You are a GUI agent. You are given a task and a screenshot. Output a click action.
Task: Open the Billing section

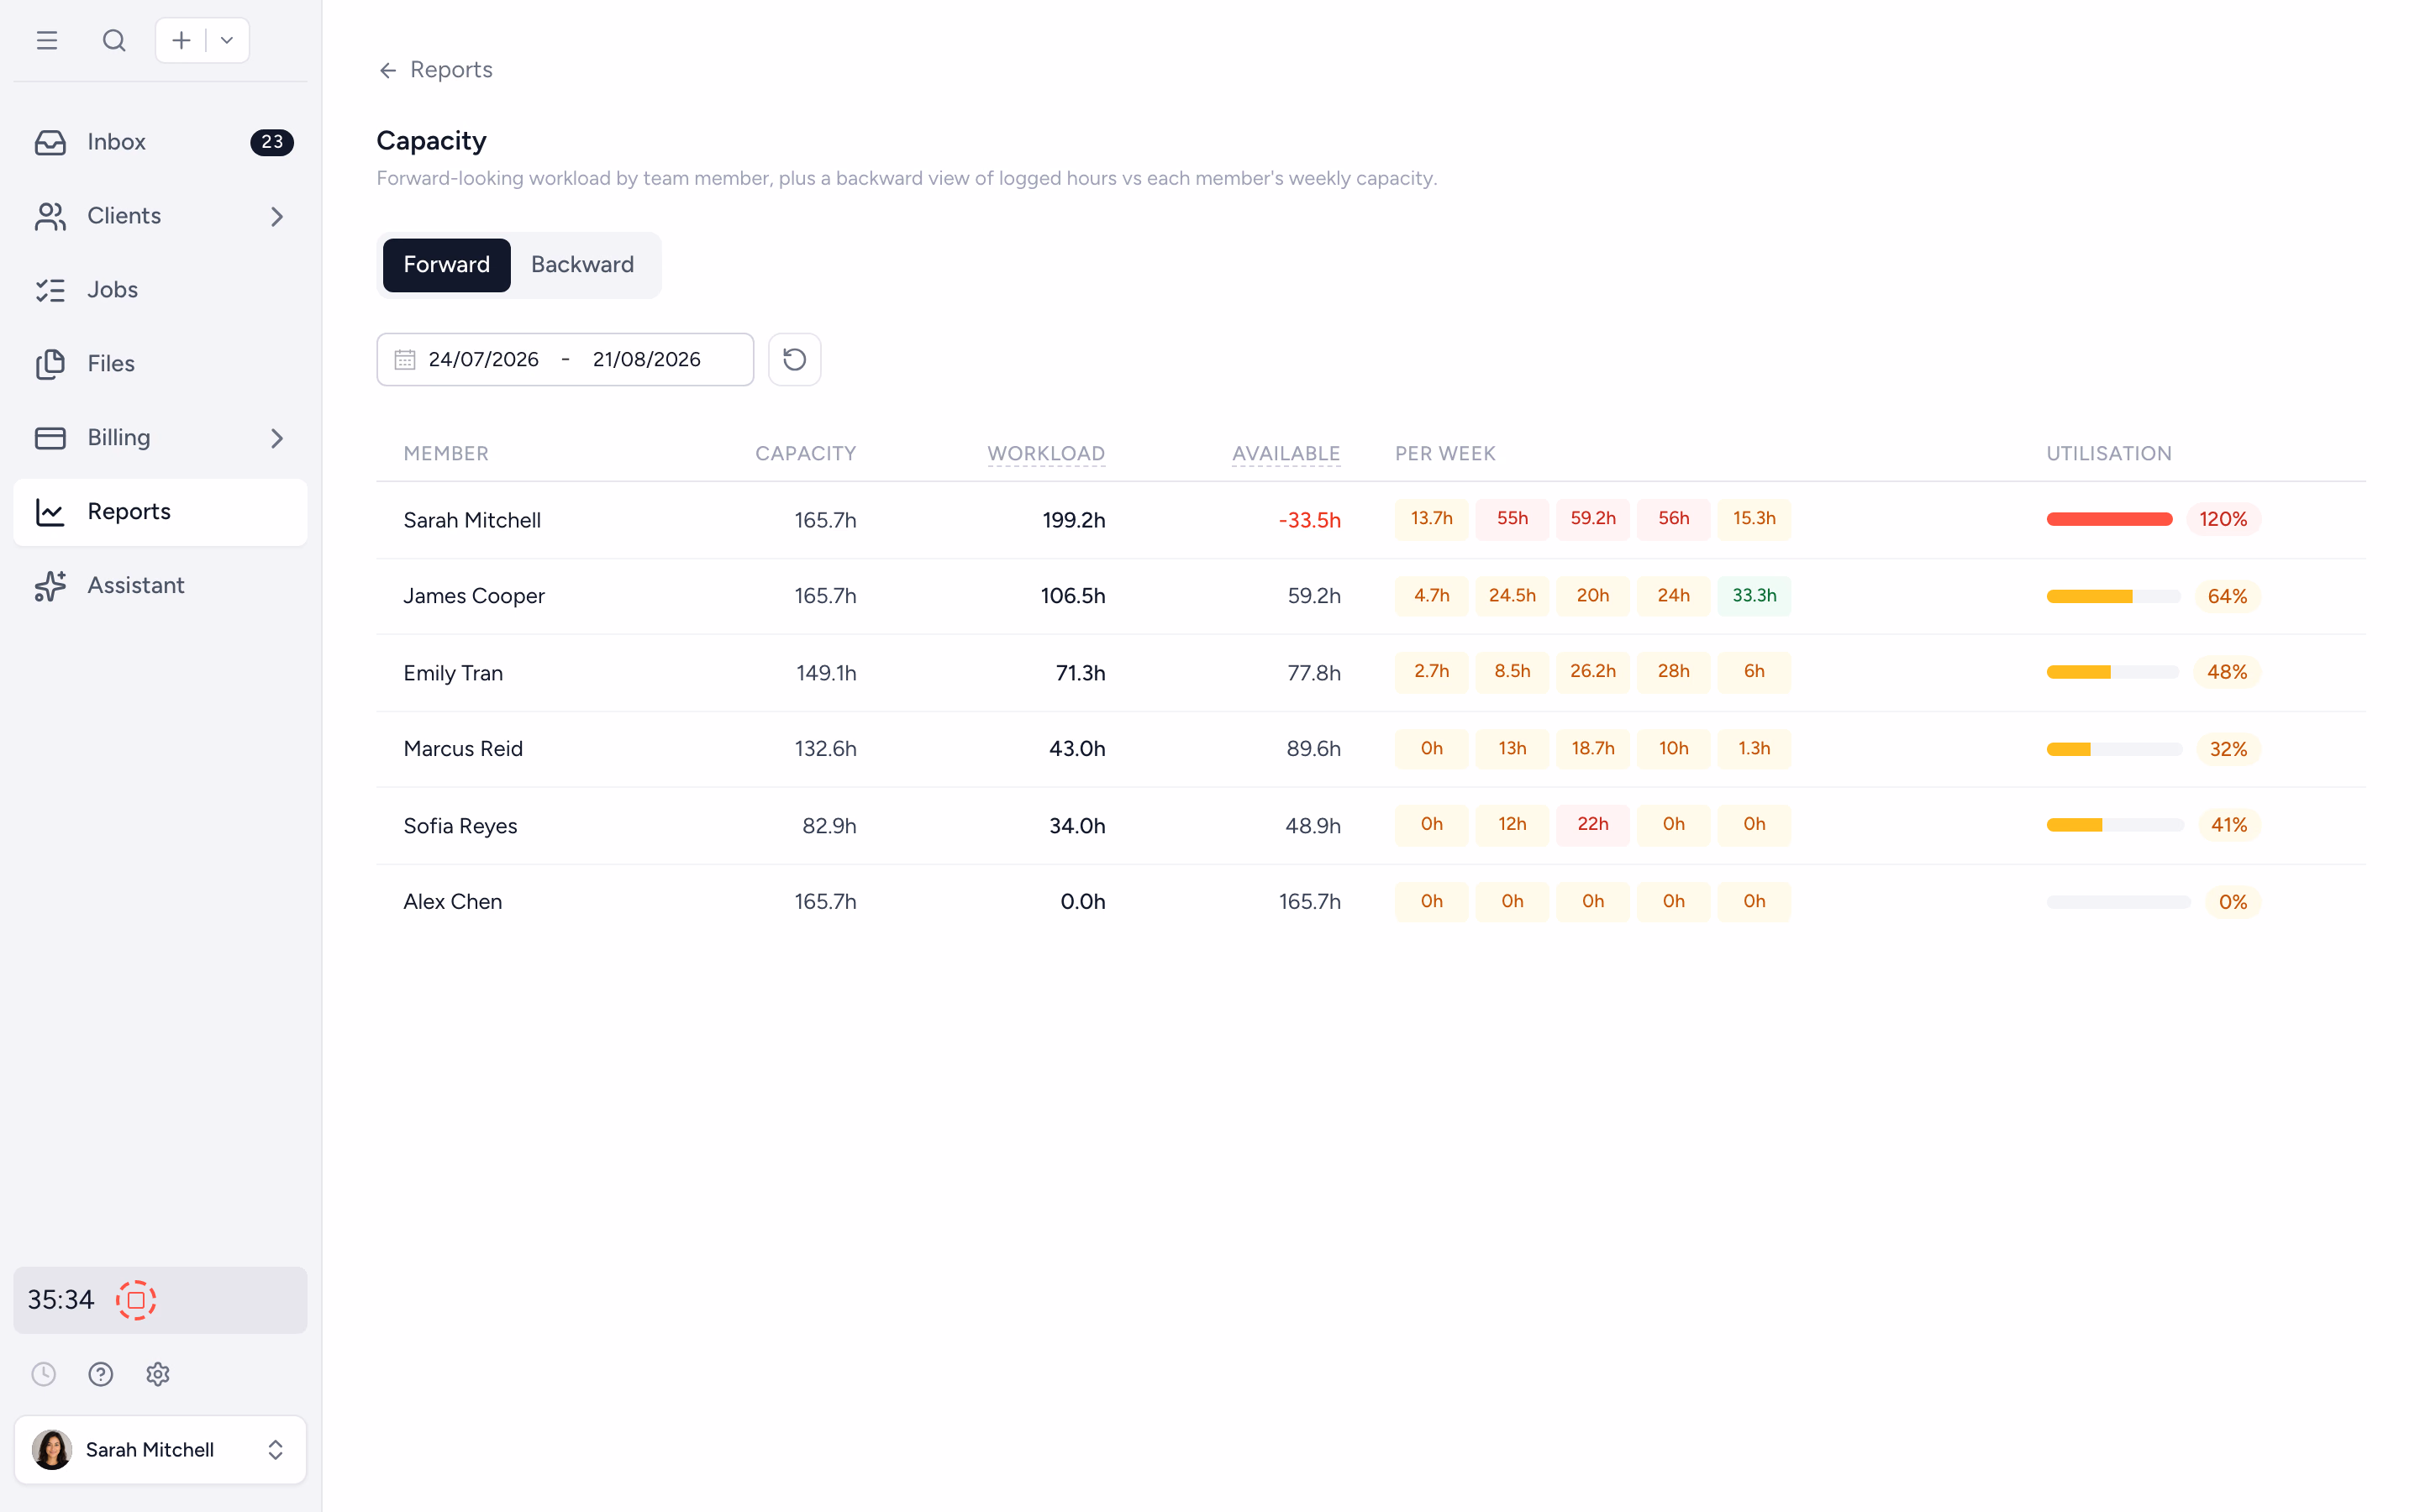click(160, 438)
